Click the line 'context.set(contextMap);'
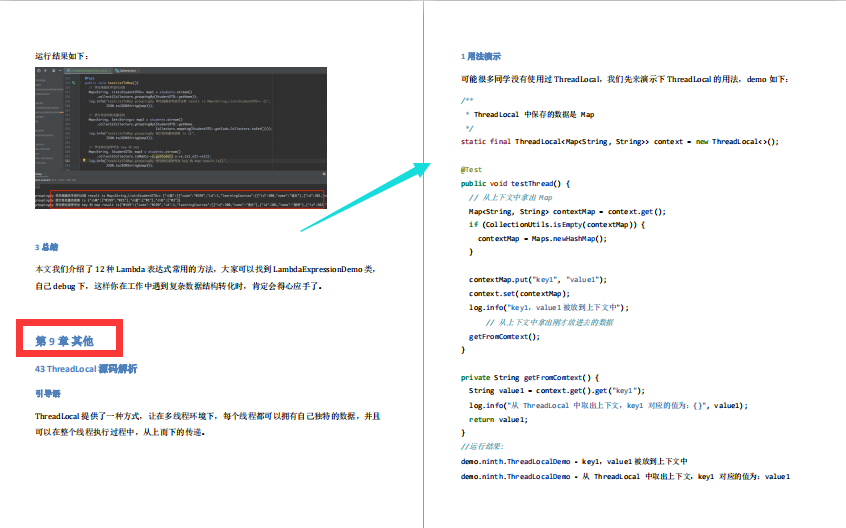 pyautogui.click(x=519, y=293)
